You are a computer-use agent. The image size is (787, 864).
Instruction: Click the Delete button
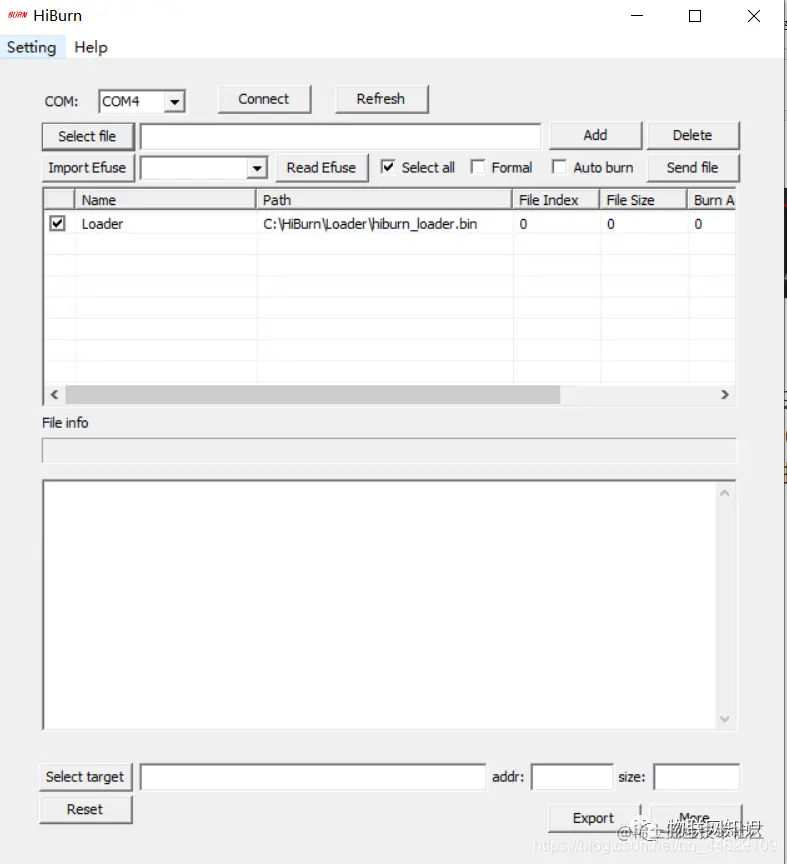point(692,136)
